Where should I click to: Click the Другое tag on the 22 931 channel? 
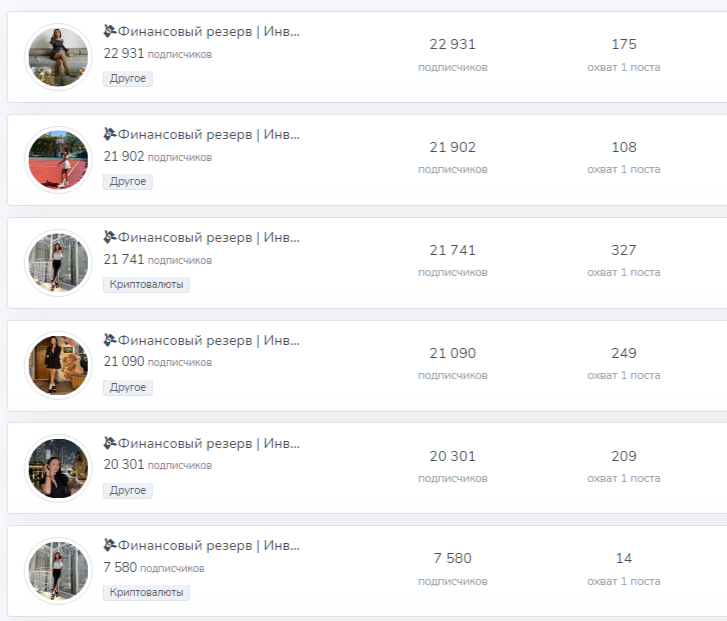tap(128, 79)
